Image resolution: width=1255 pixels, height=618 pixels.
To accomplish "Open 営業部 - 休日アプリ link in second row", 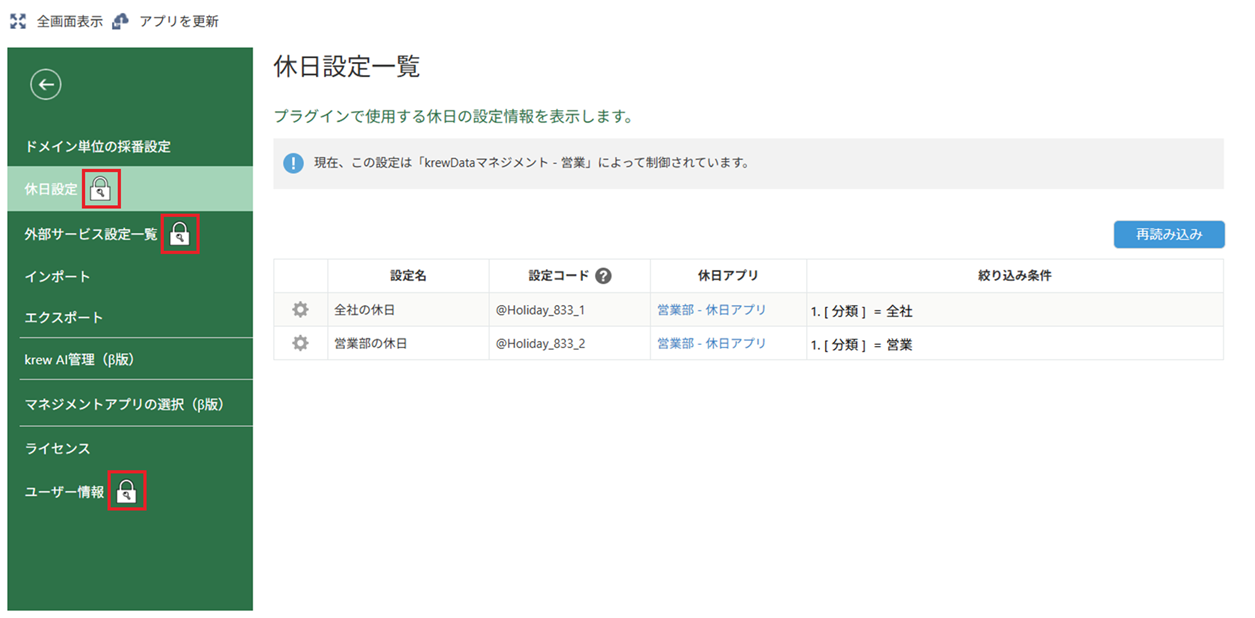I will click(711, 343).
